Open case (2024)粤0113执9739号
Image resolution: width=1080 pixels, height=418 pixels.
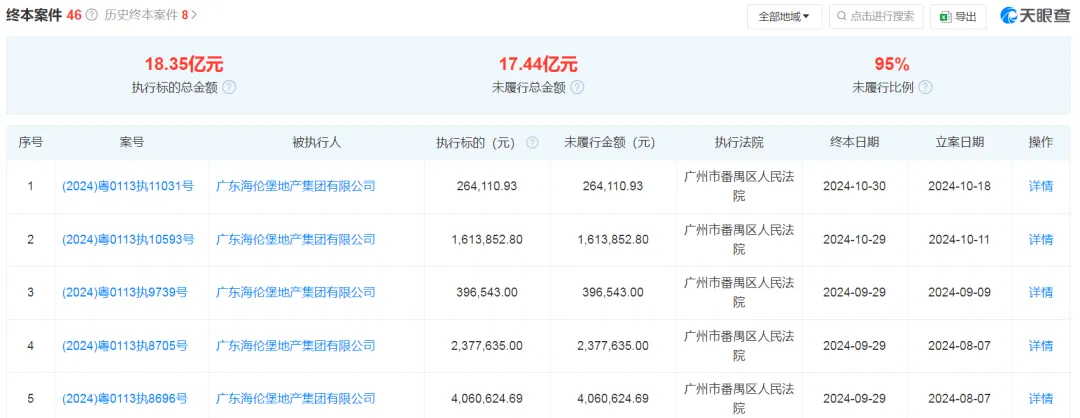124,292
